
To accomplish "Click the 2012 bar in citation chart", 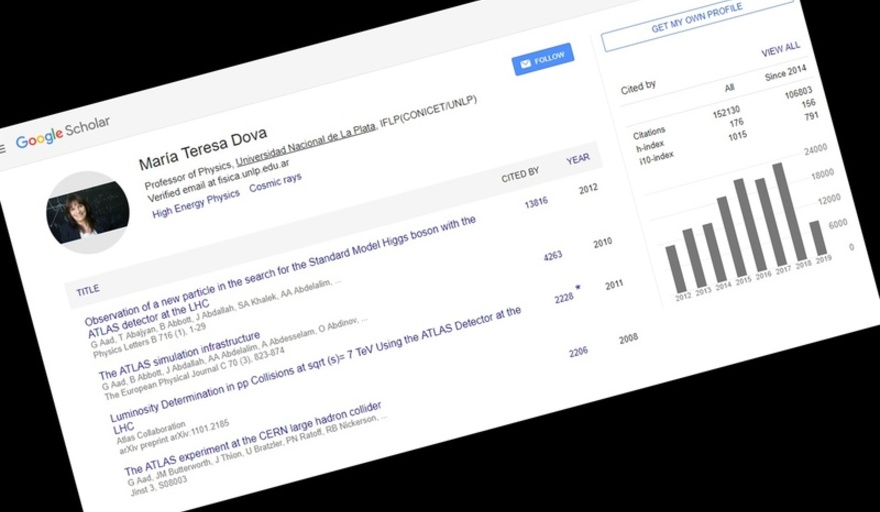I will click(676, 269).
